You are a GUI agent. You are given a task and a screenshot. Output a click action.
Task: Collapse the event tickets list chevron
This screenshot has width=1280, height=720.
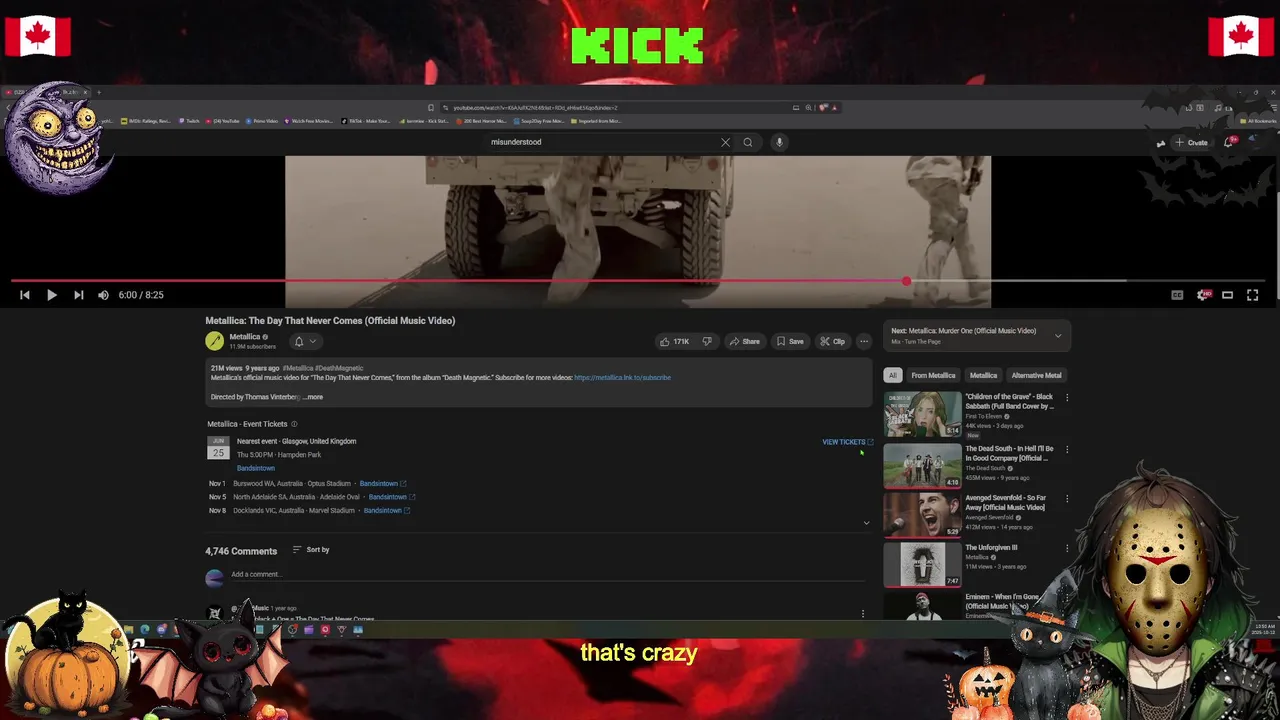point(866,523)
